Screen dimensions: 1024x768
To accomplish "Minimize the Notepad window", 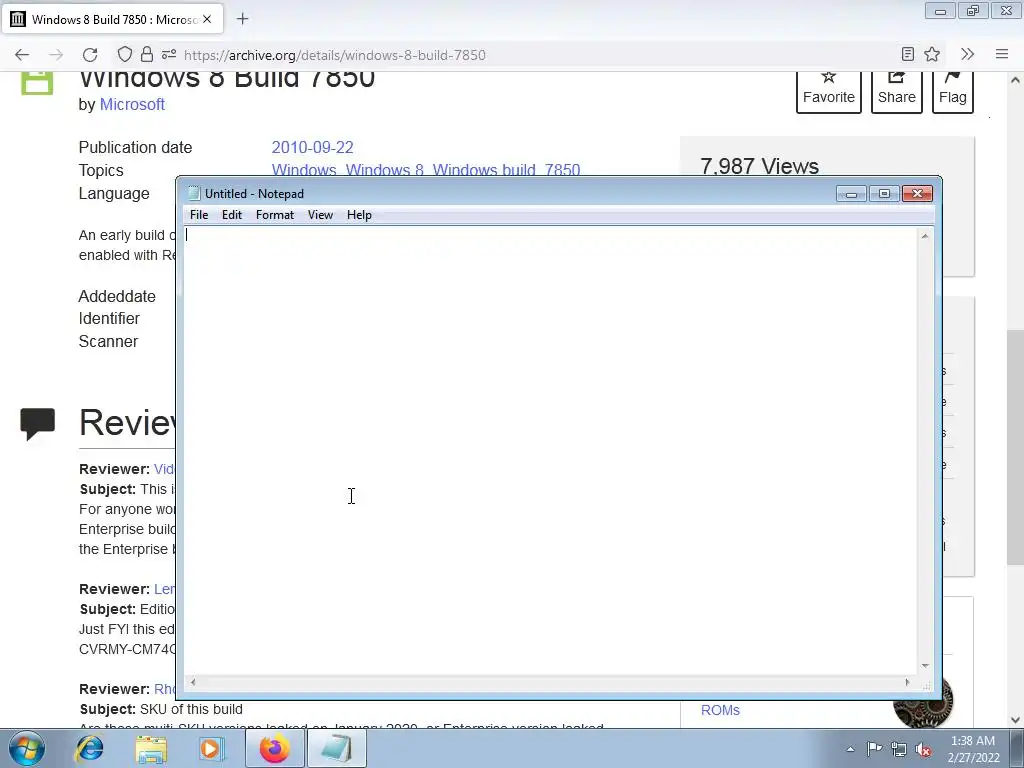I will (x=851, y=194).
